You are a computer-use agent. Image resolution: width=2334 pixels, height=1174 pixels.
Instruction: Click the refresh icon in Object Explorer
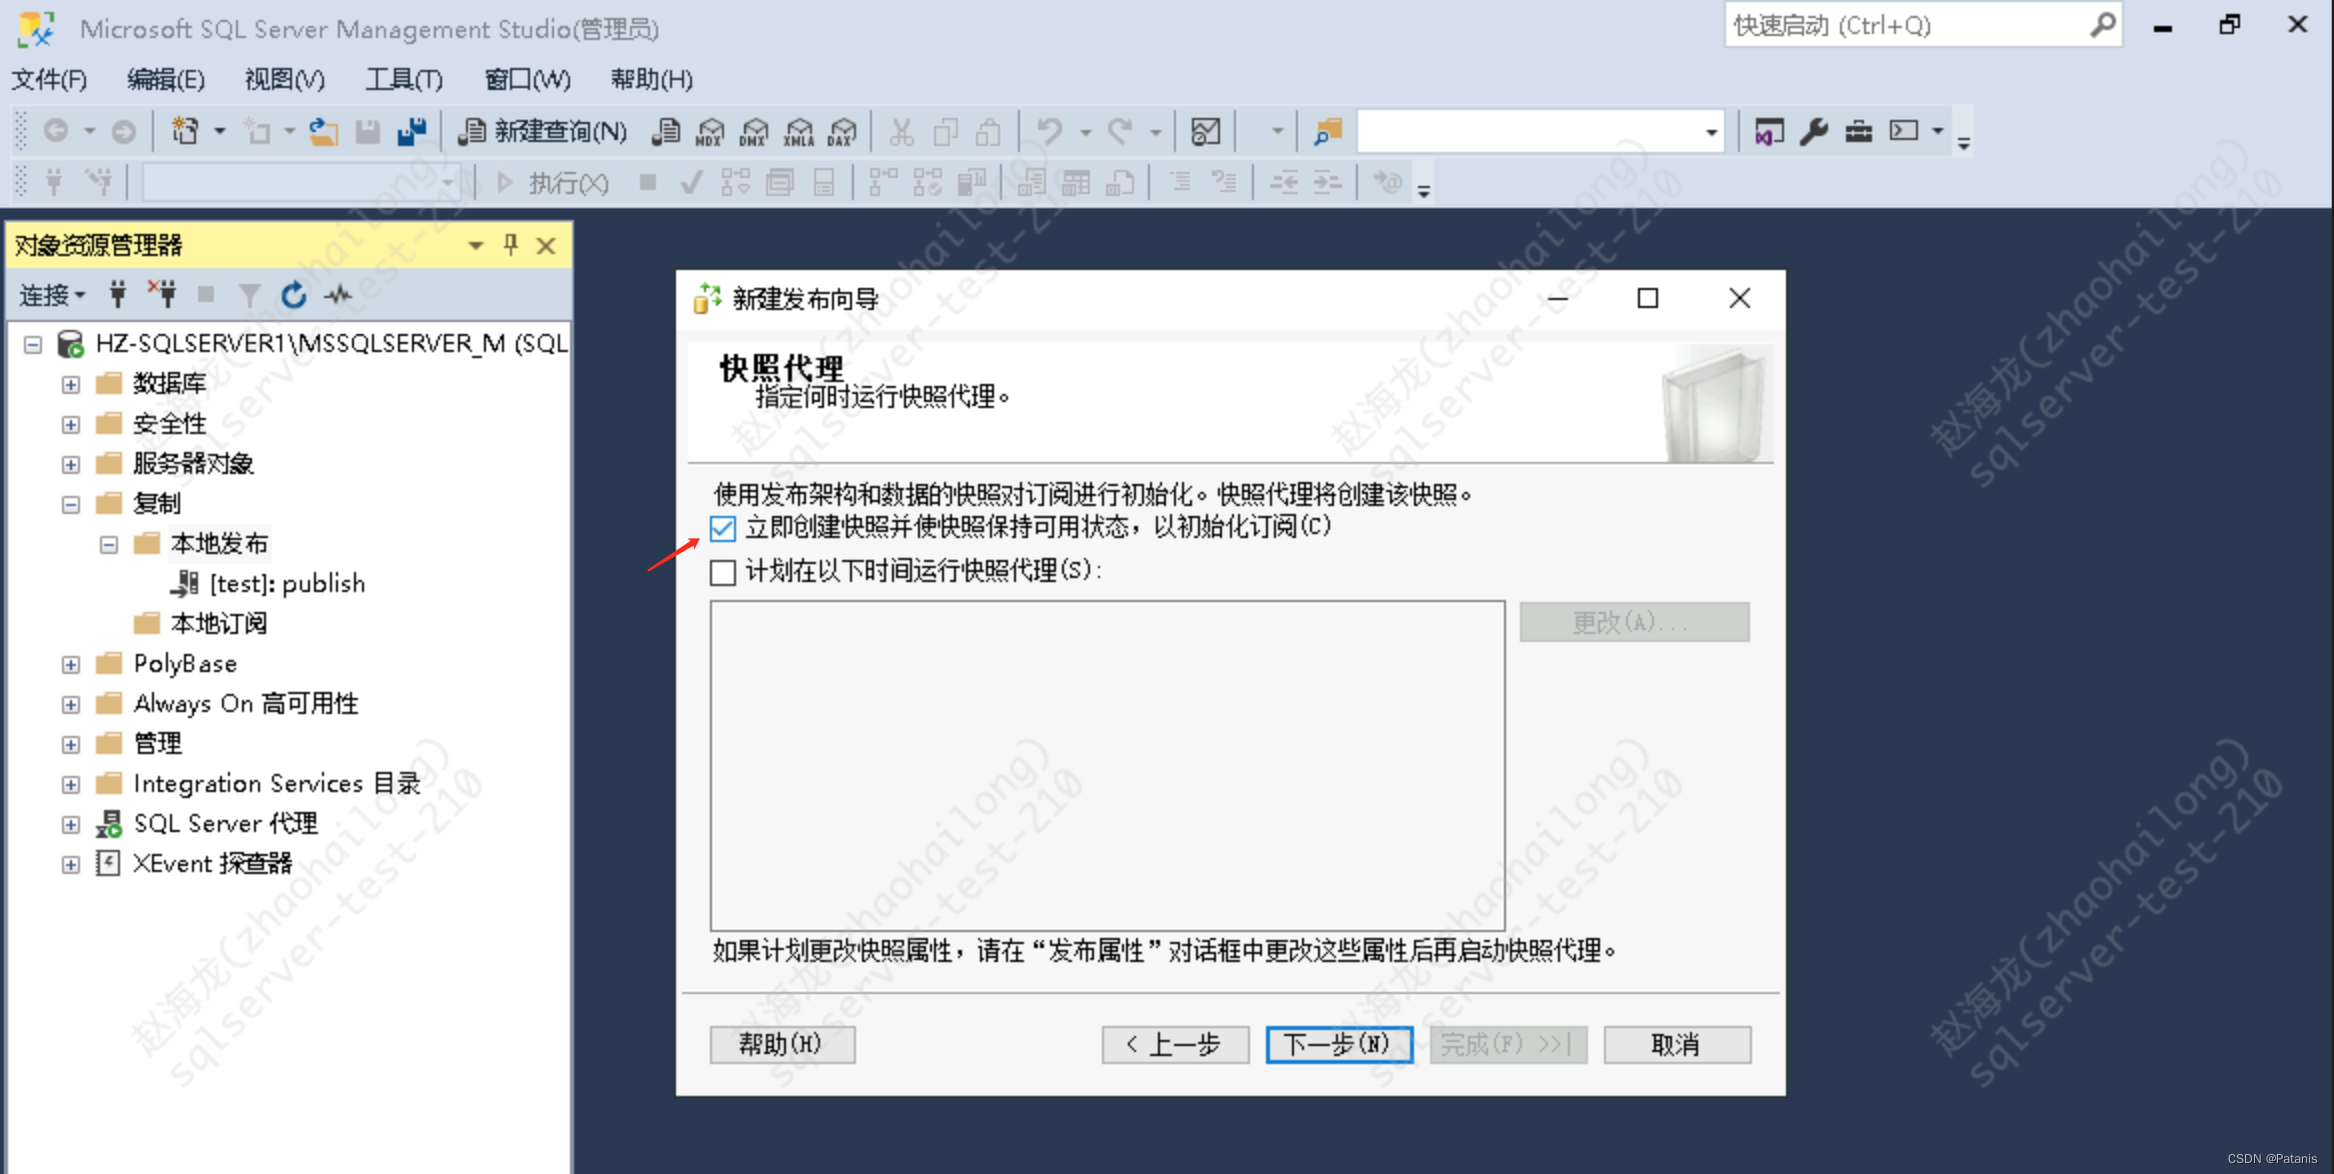[x=293, y=295]
